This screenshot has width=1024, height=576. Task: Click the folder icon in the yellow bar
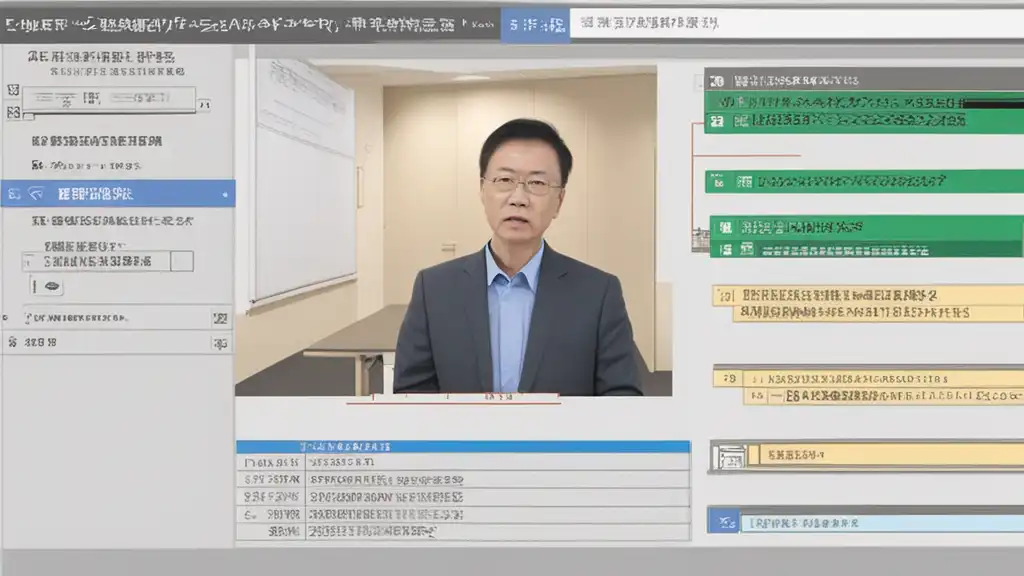[x=729, y=456]
